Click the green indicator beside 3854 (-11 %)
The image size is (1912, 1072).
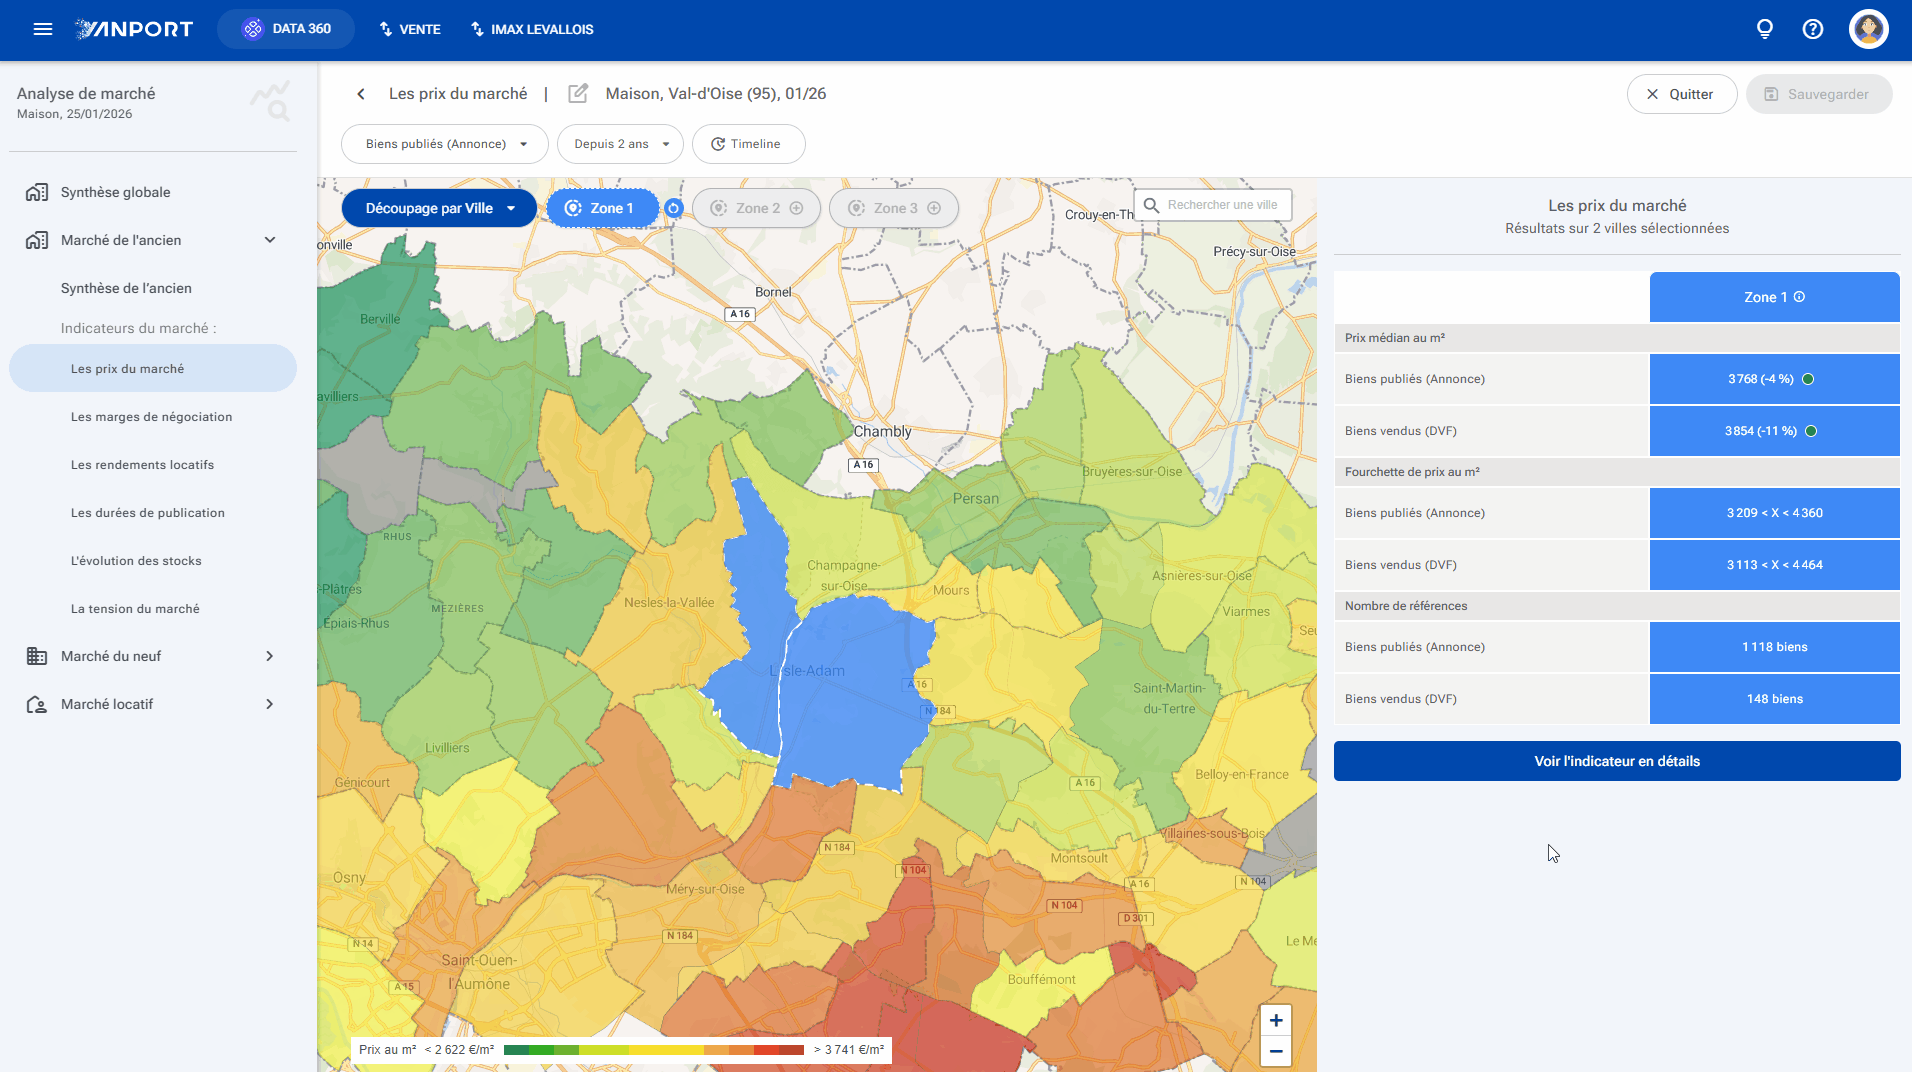click(x=1811, y=431)
